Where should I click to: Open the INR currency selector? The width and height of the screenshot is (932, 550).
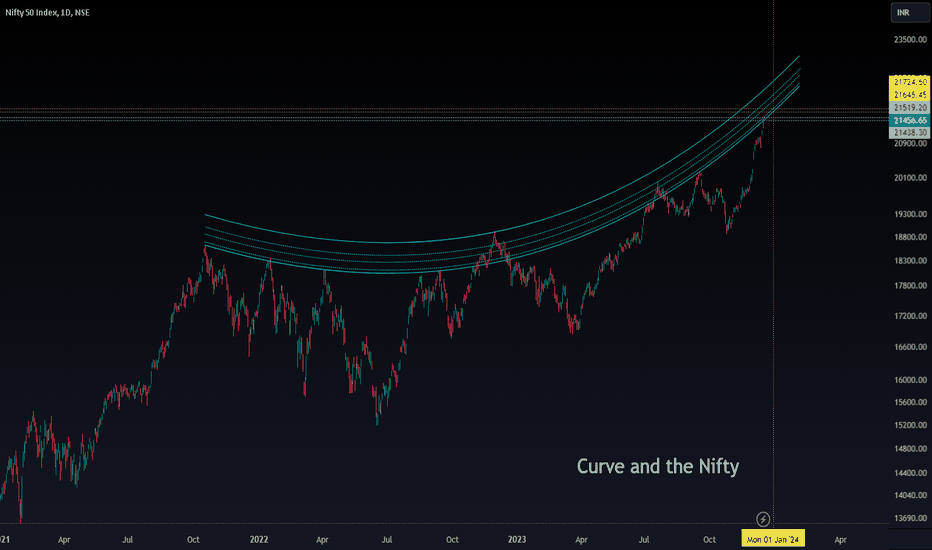click(909, 12)
